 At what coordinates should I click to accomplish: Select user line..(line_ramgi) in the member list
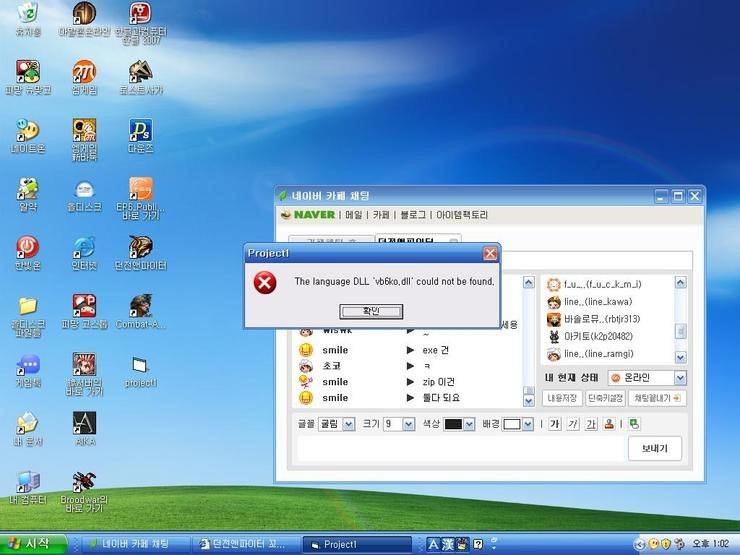tap(590, 354)
